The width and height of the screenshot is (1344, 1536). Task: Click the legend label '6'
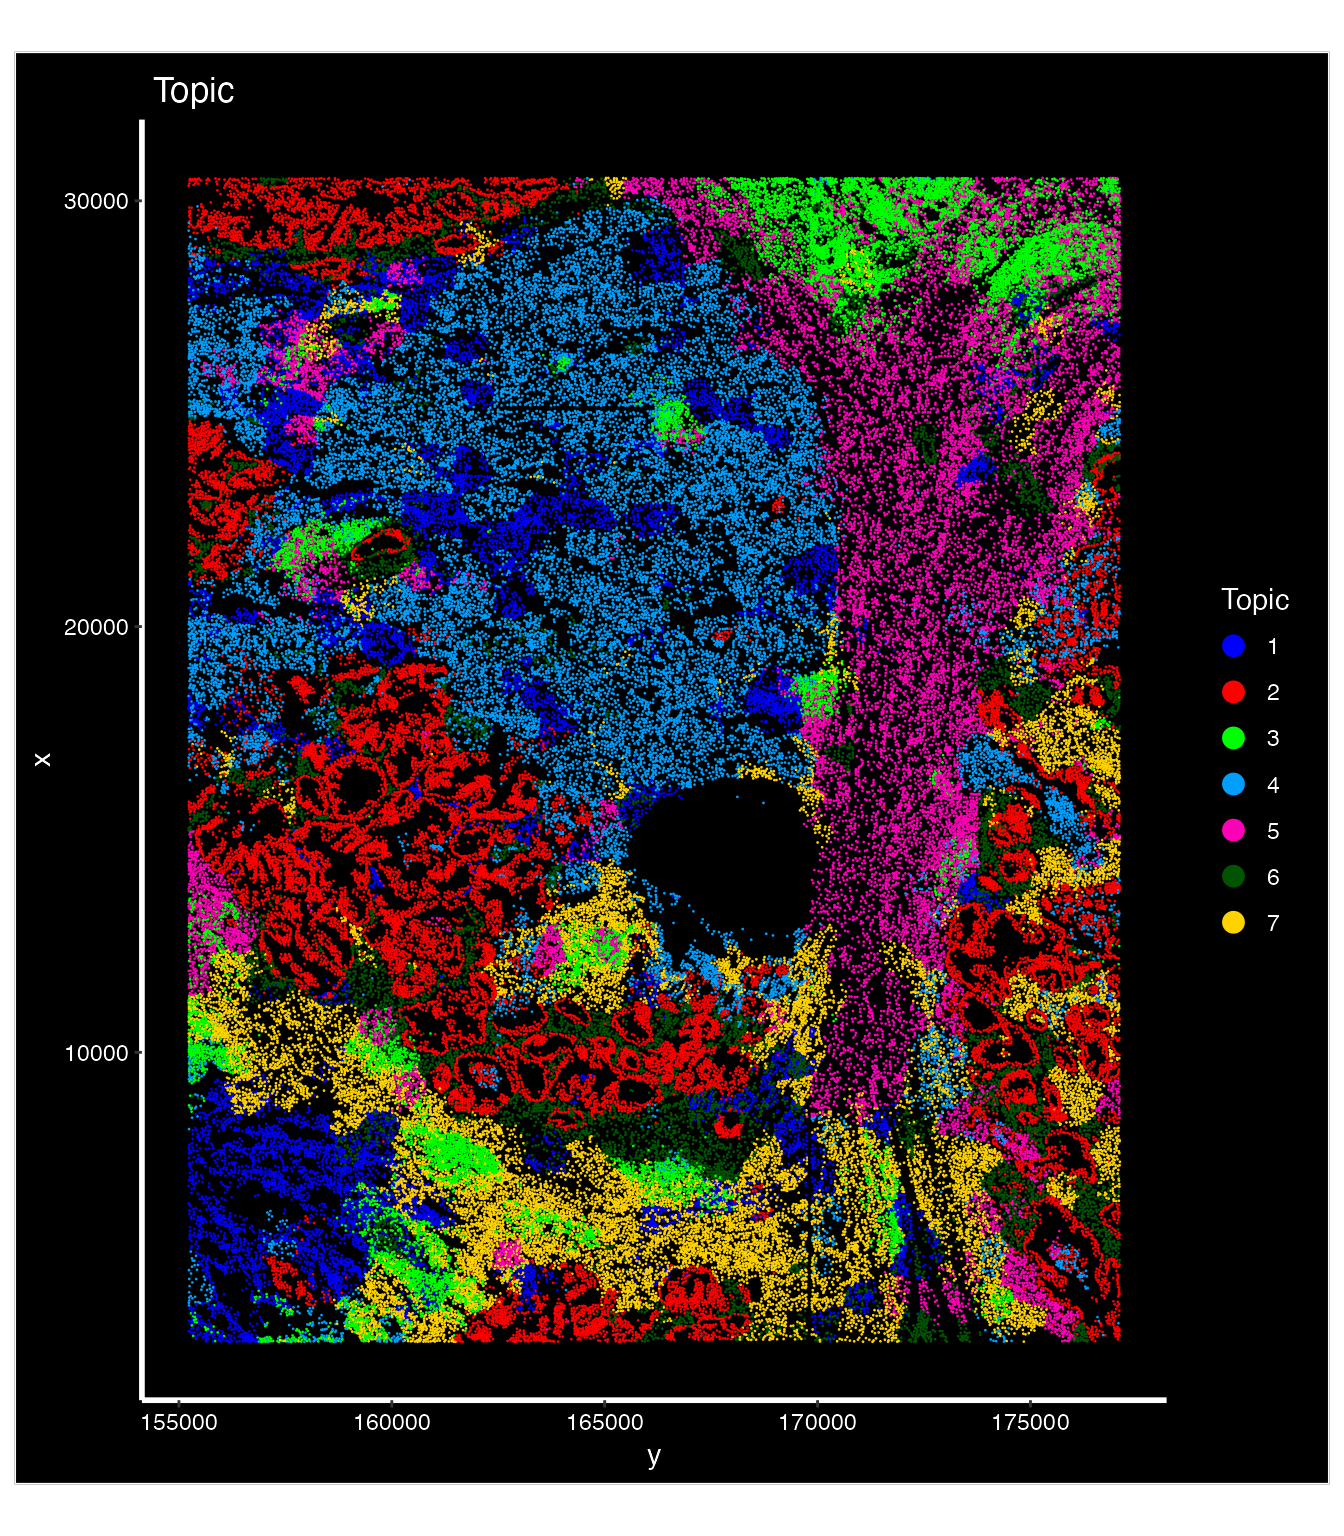1272,878
